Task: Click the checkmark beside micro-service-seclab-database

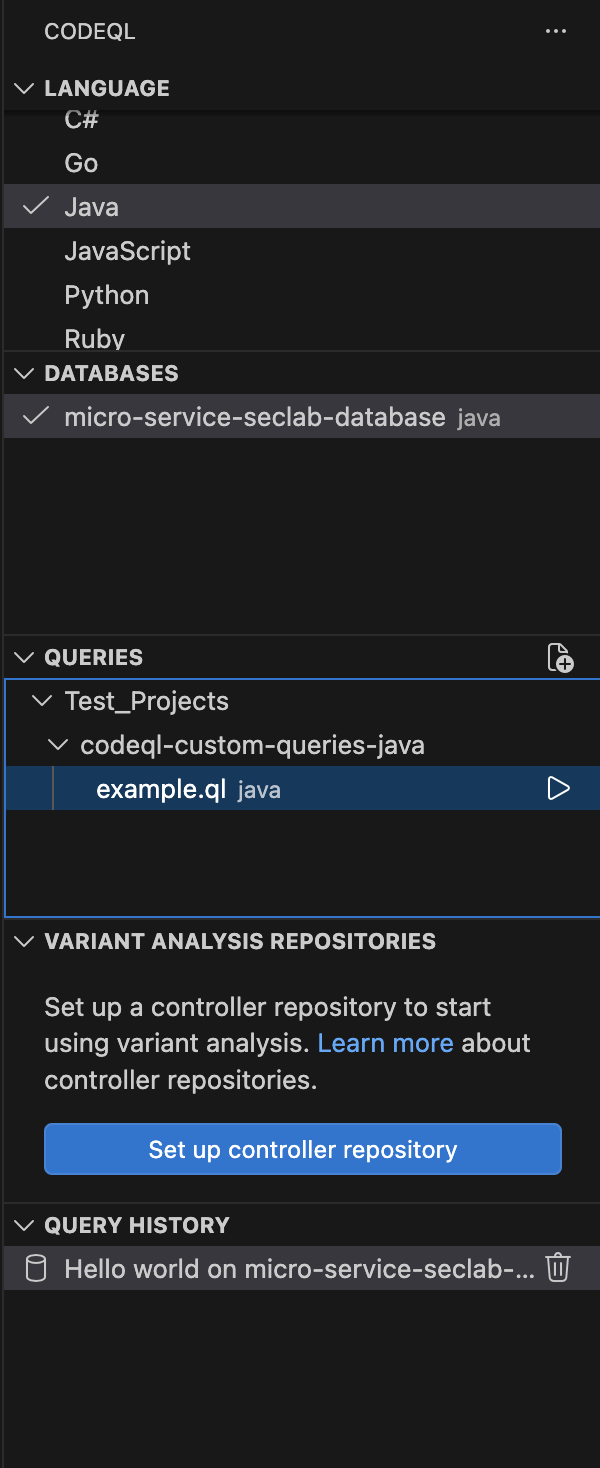Action: pos(36,417)
